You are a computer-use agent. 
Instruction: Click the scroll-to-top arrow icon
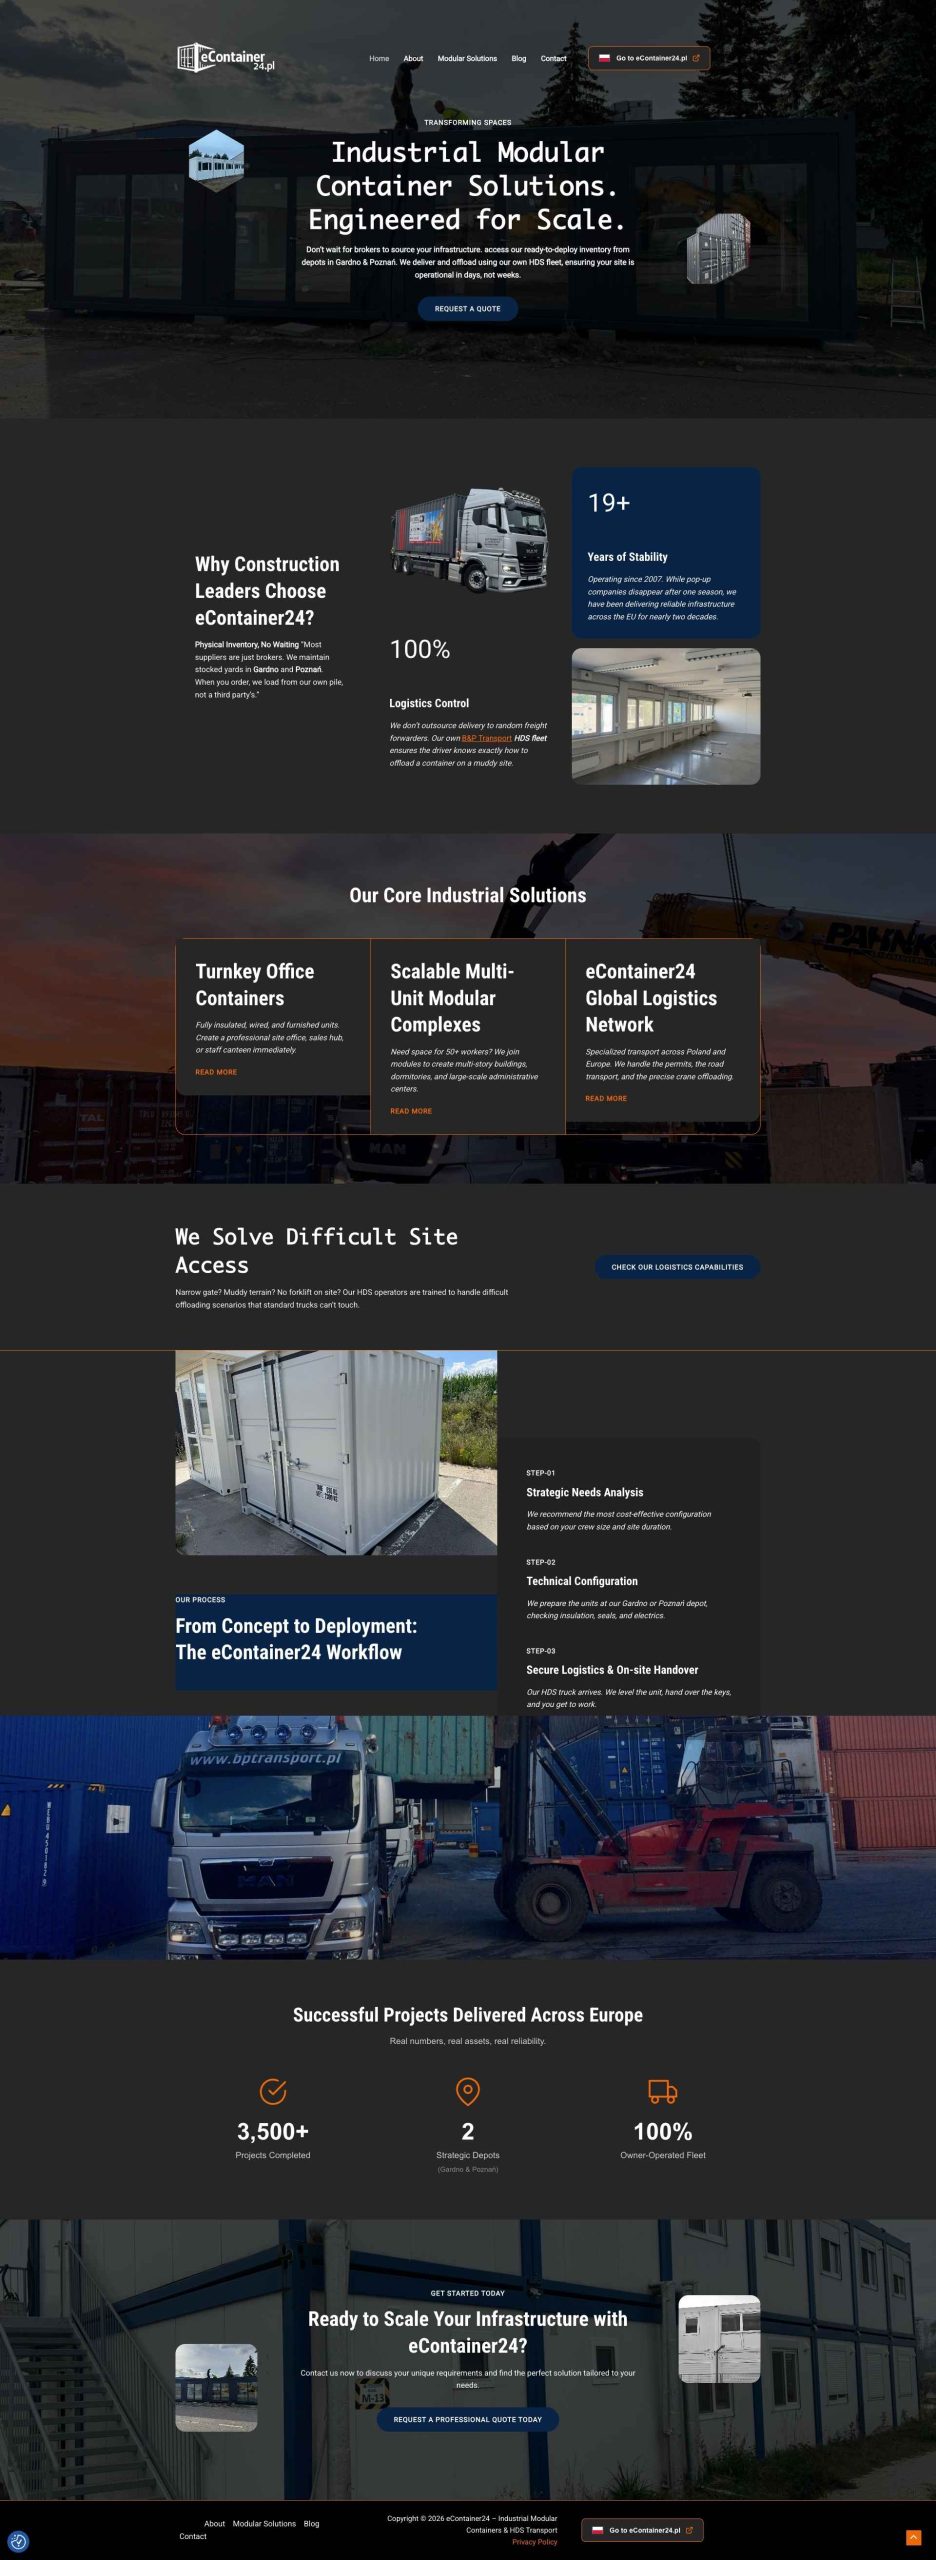tap(913, 2537)
